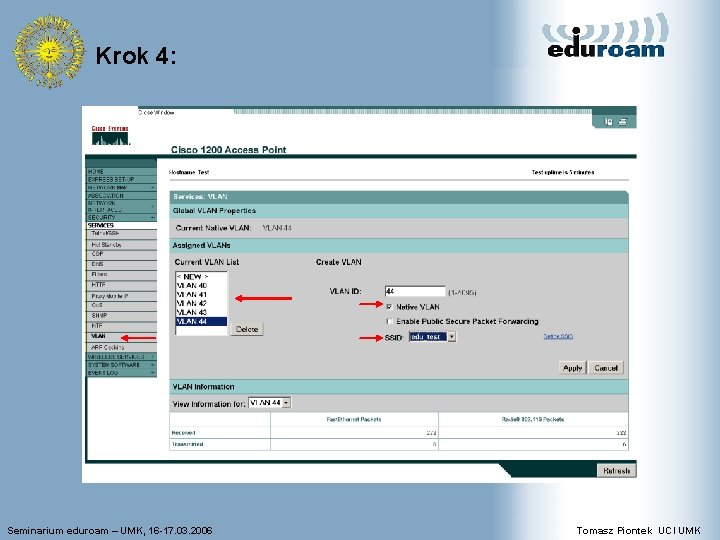The image size is (720, 540).
Task: Click the Refresh button
Action: 616,471
